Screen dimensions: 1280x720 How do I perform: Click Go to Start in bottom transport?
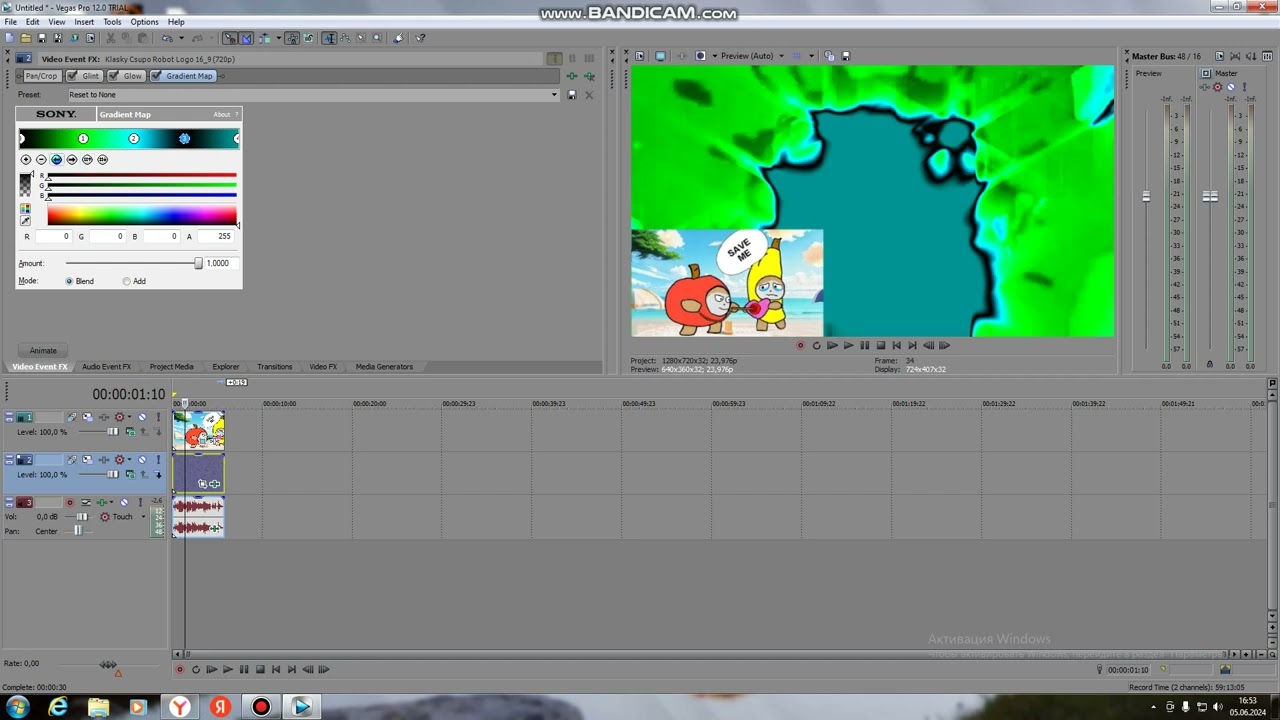coord(276,670)
